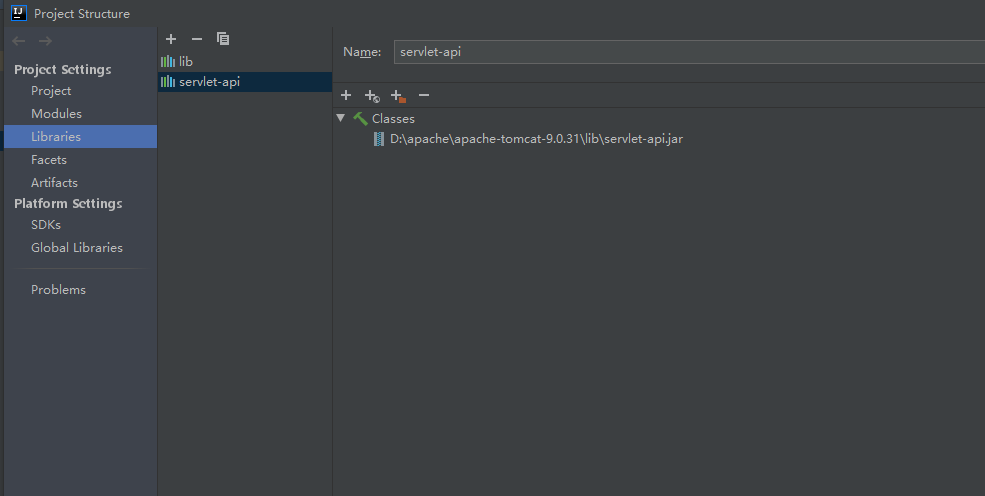Click the hammer icon beside Classes
The height and width of the screenshot is (496, 985).
point(361,119)
